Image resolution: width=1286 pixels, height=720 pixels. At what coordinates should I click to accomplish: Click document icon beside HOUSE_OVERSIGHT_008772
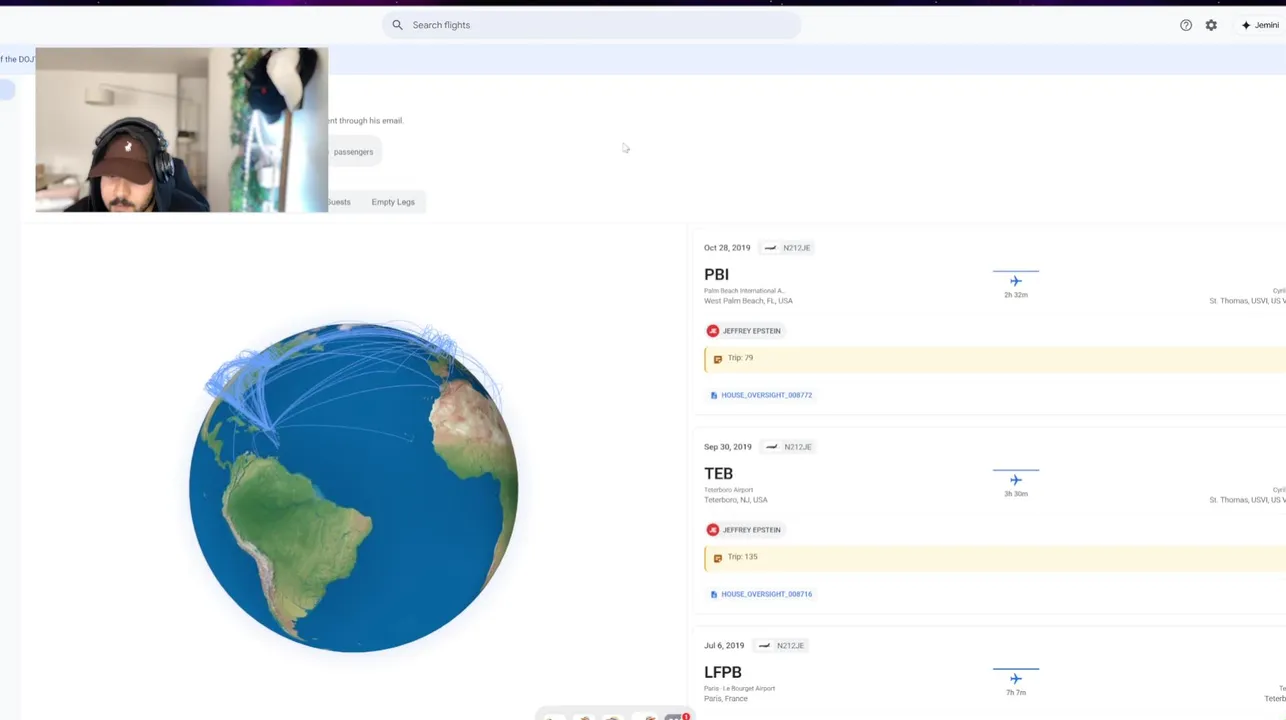(x=714, y=395)
